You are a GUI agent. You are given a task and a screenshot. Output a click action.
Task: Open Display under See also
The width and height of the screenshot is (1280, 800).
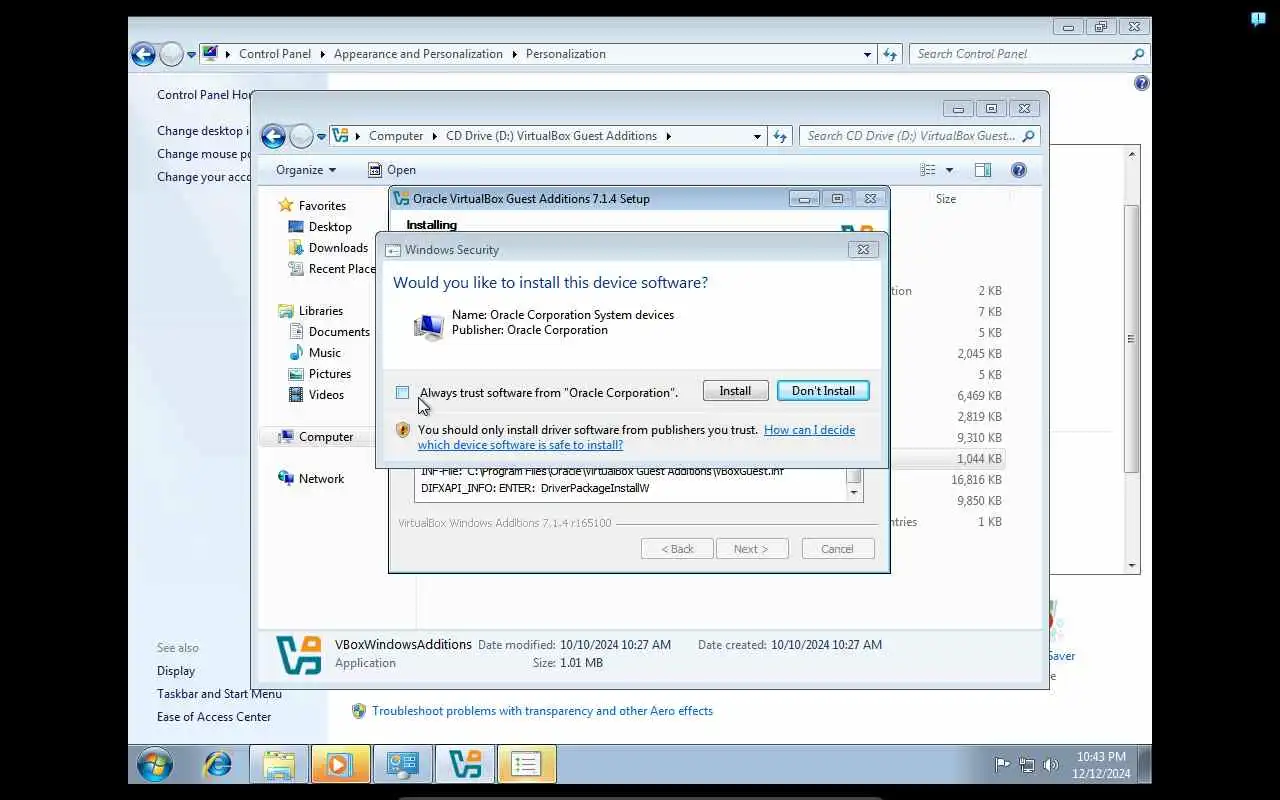[x=176, y=671]
